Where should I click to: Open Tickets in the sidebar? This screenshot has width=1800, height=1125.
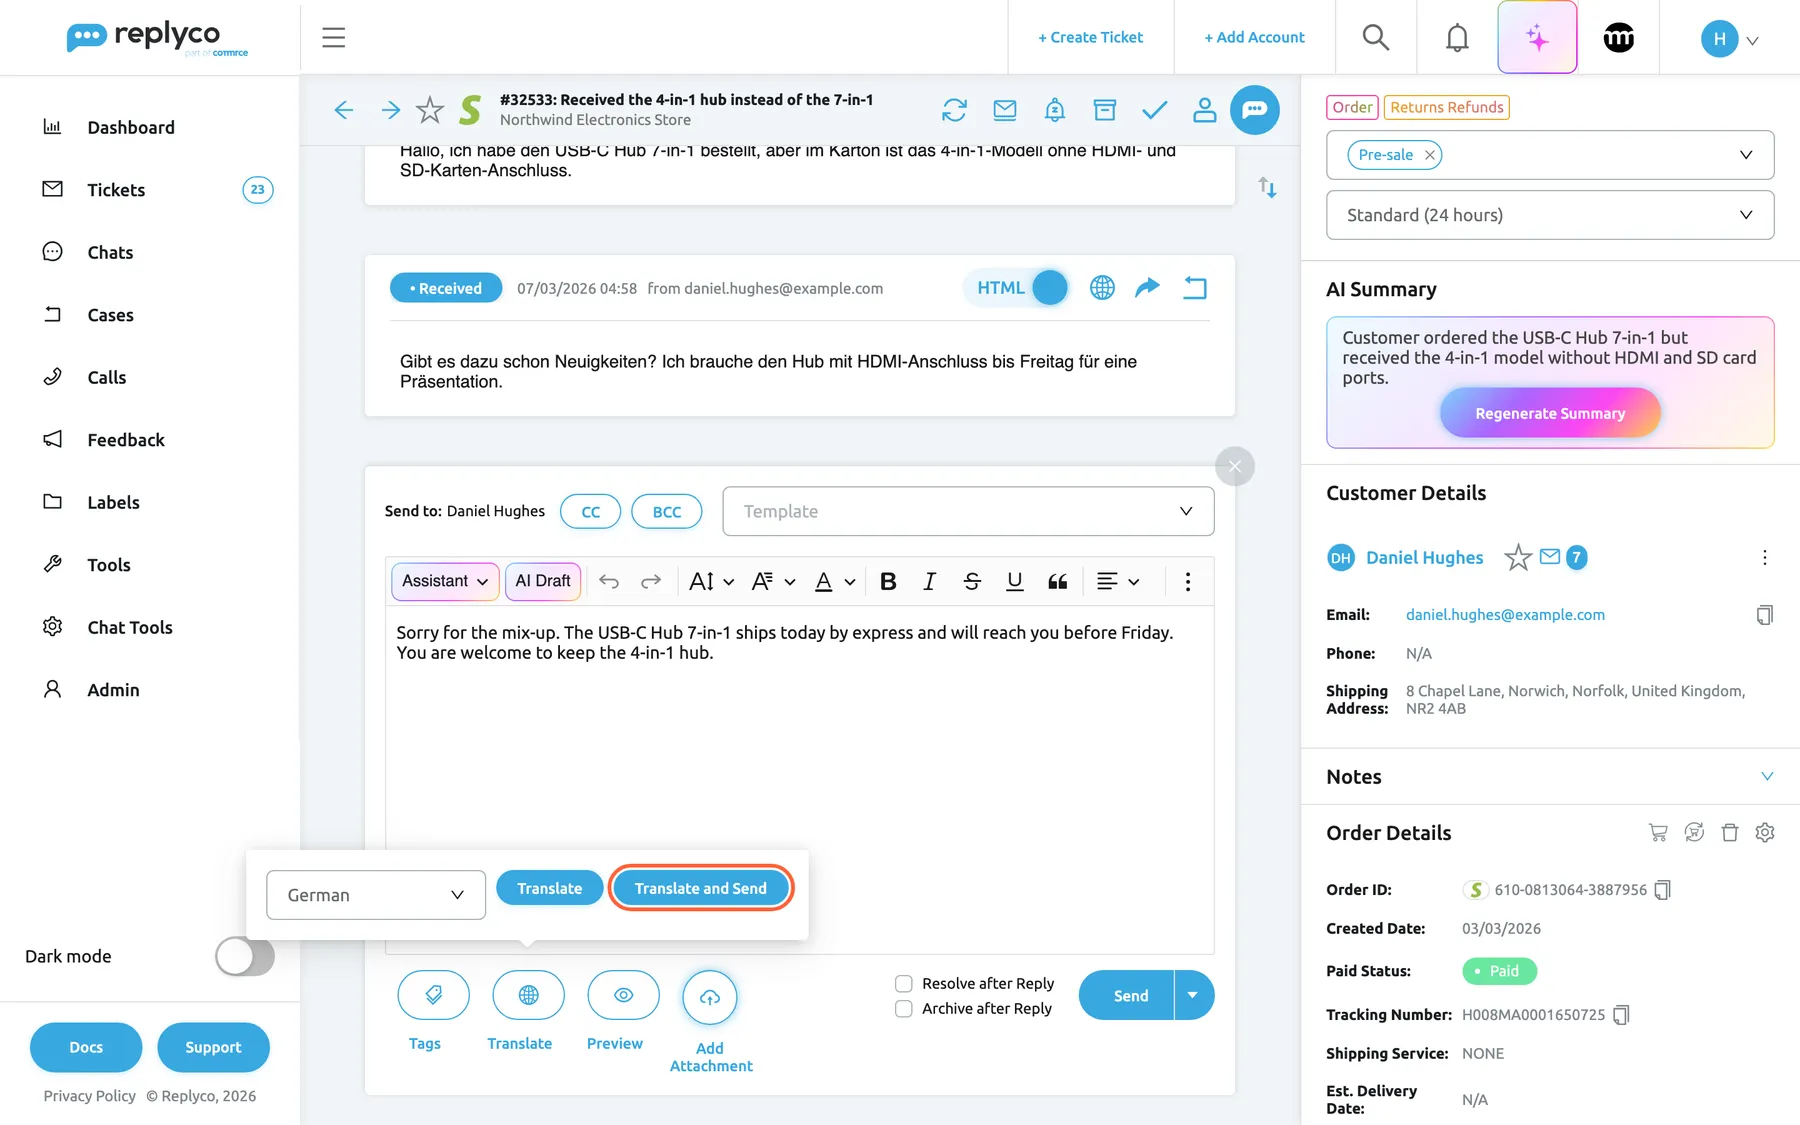tap(116, 190)
